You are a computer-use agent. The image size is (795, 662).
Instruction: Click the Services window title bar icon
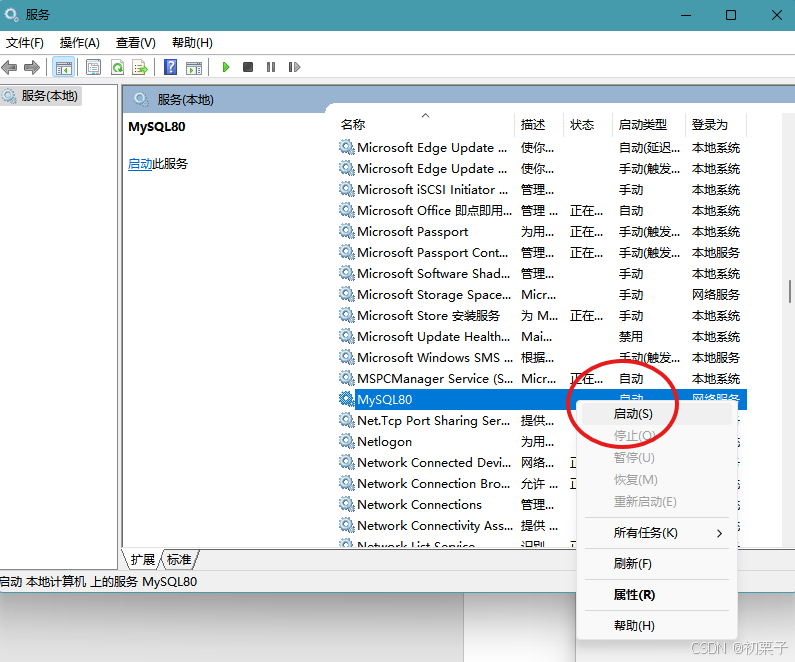click(12, 15)
